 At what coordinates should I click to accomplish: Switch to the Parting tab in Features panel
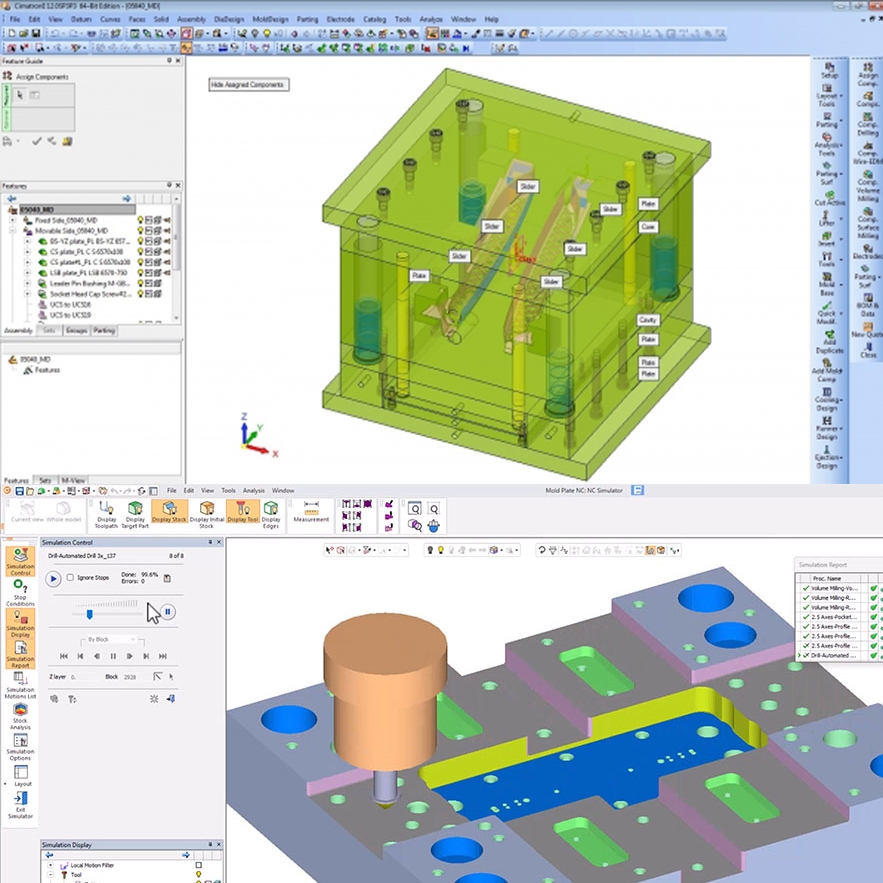(x=104, y=331)
